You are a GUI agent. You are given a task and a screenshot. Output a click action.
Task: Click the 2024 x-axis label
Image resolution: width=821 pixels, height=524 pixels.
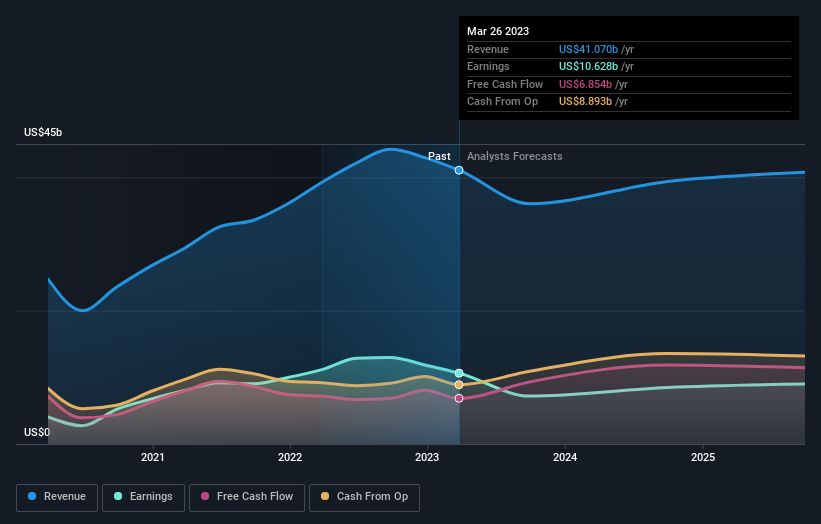coord(565,457)
